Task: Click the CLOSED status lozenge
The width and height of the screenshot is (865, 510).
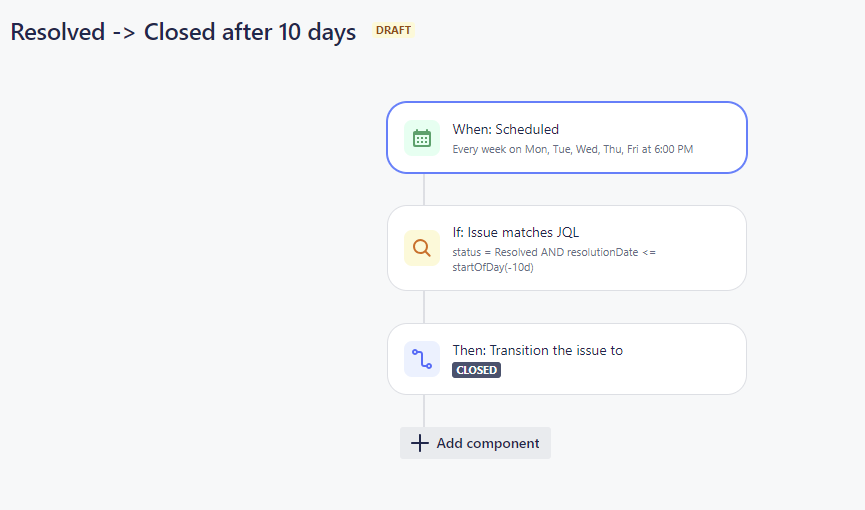Action: tap(477, 370)
